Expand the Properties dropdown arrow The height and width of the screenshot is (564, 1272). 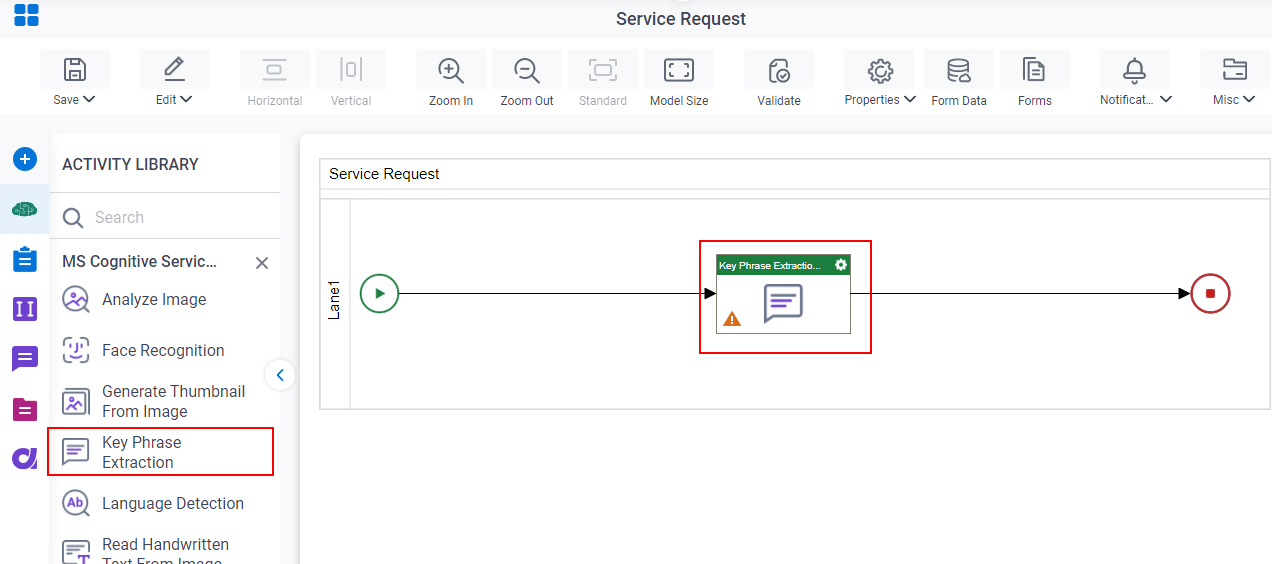coord(910,99)
